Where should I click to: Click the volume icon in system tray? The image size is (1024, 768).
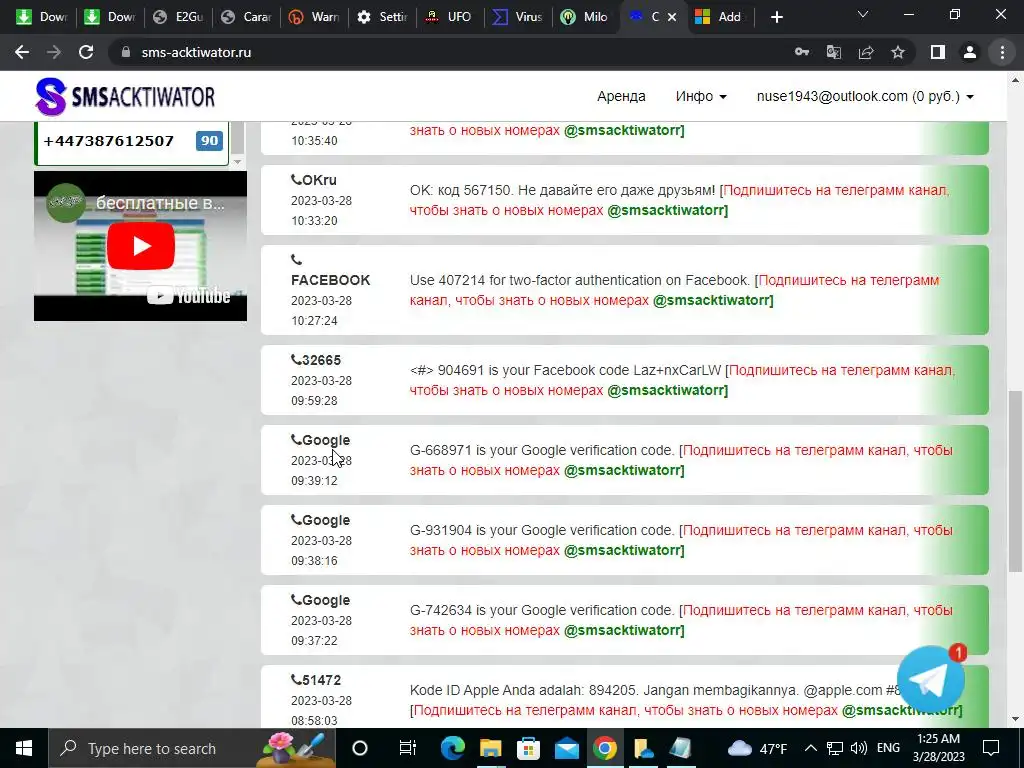859,748
